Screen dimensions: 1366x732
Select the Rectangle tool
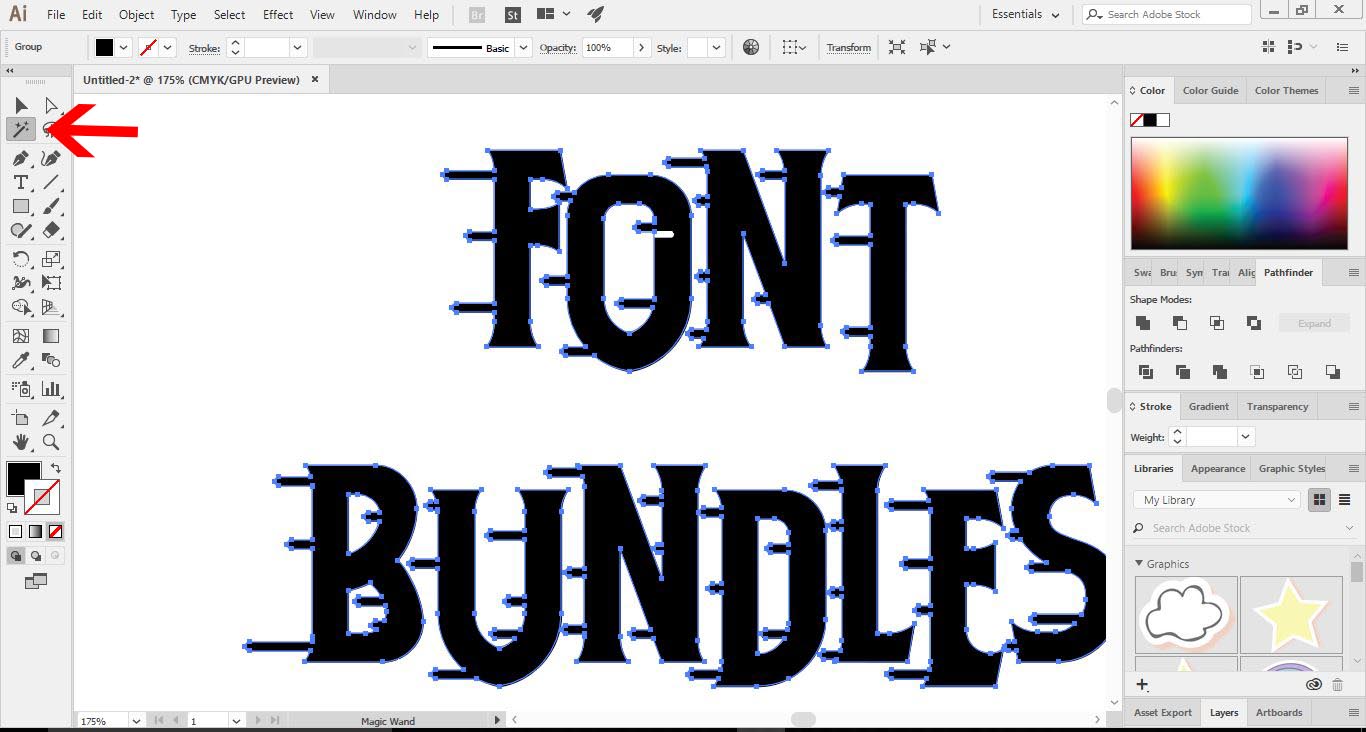pyautogui.click(x=21, y=206)
